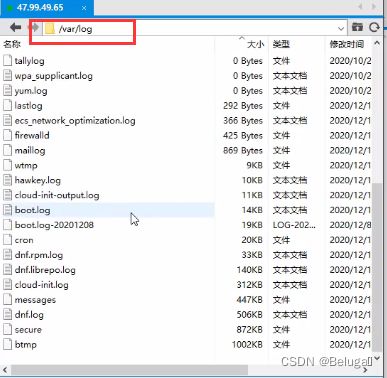Select the cloud-init-output.log file icon
The height and width of the screenshot is (378, 387).
tap(7, 195)
